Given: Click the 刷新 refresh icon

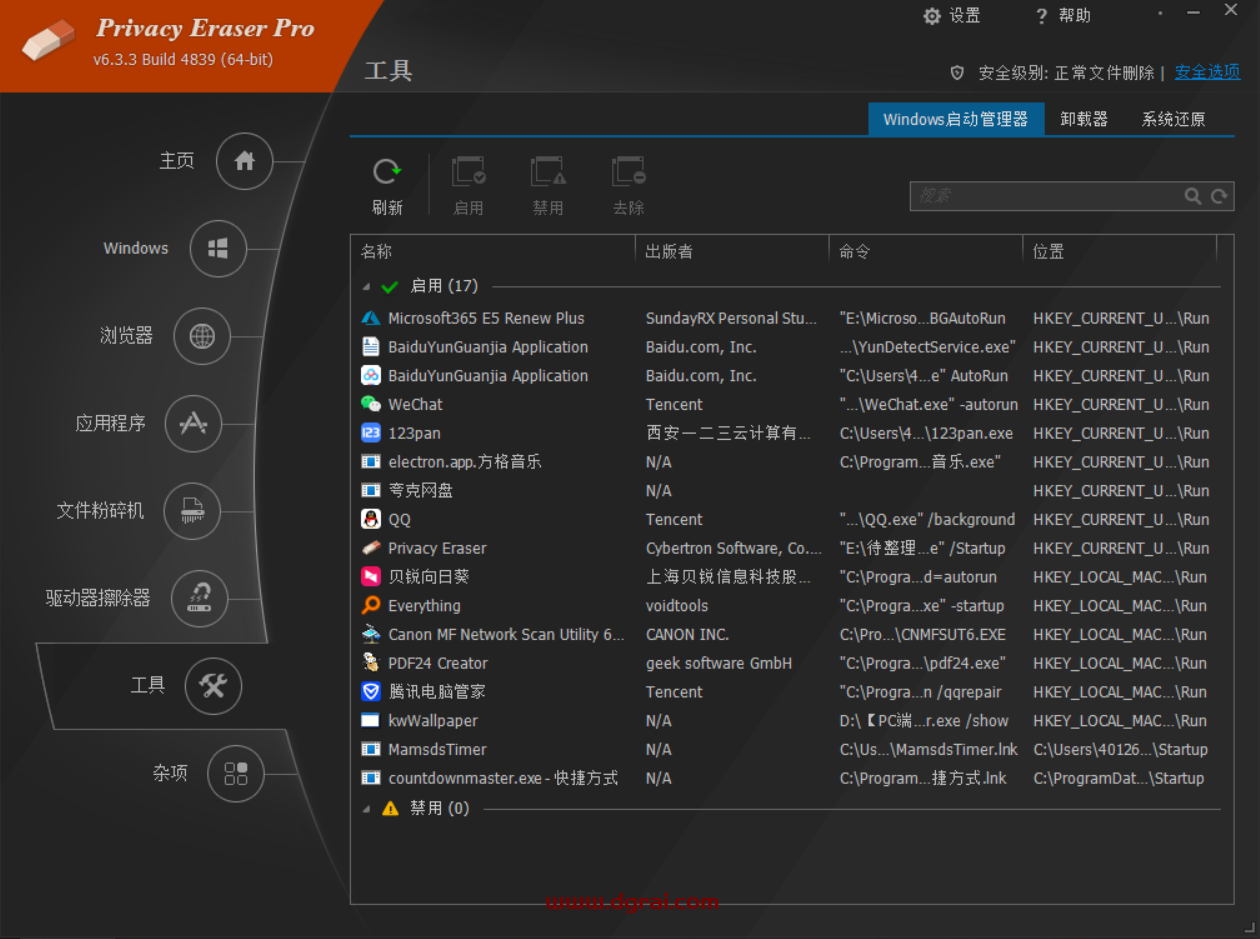Looking at the screenshot, I should point(387,172).
